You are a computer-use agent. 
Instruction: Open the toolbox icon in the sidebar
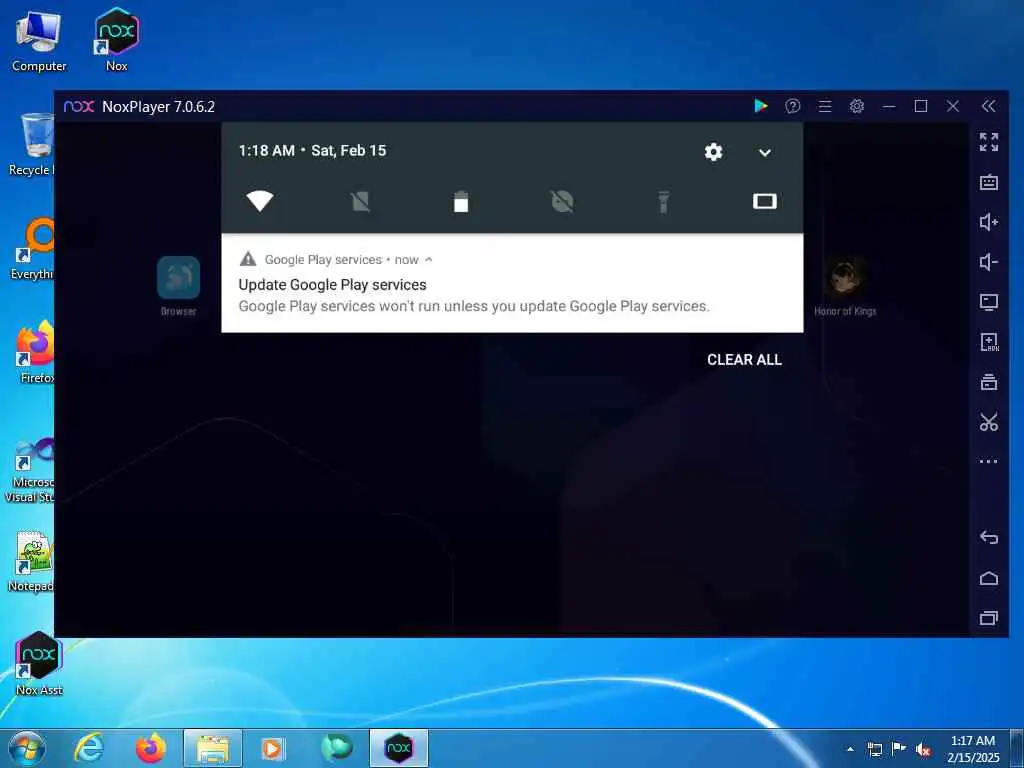(989, 382)
